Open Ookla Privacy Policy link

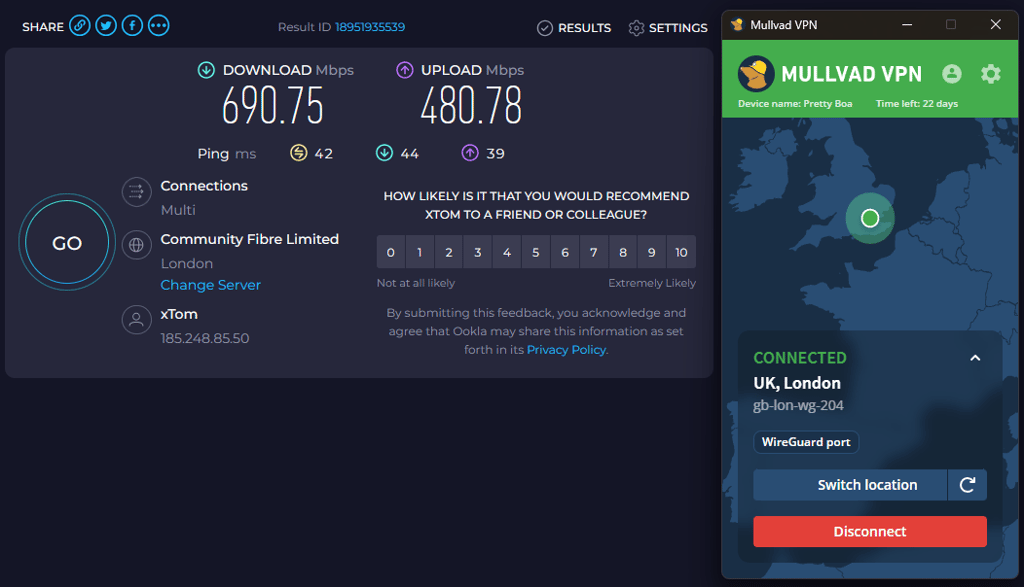click(x=566, y=349)
